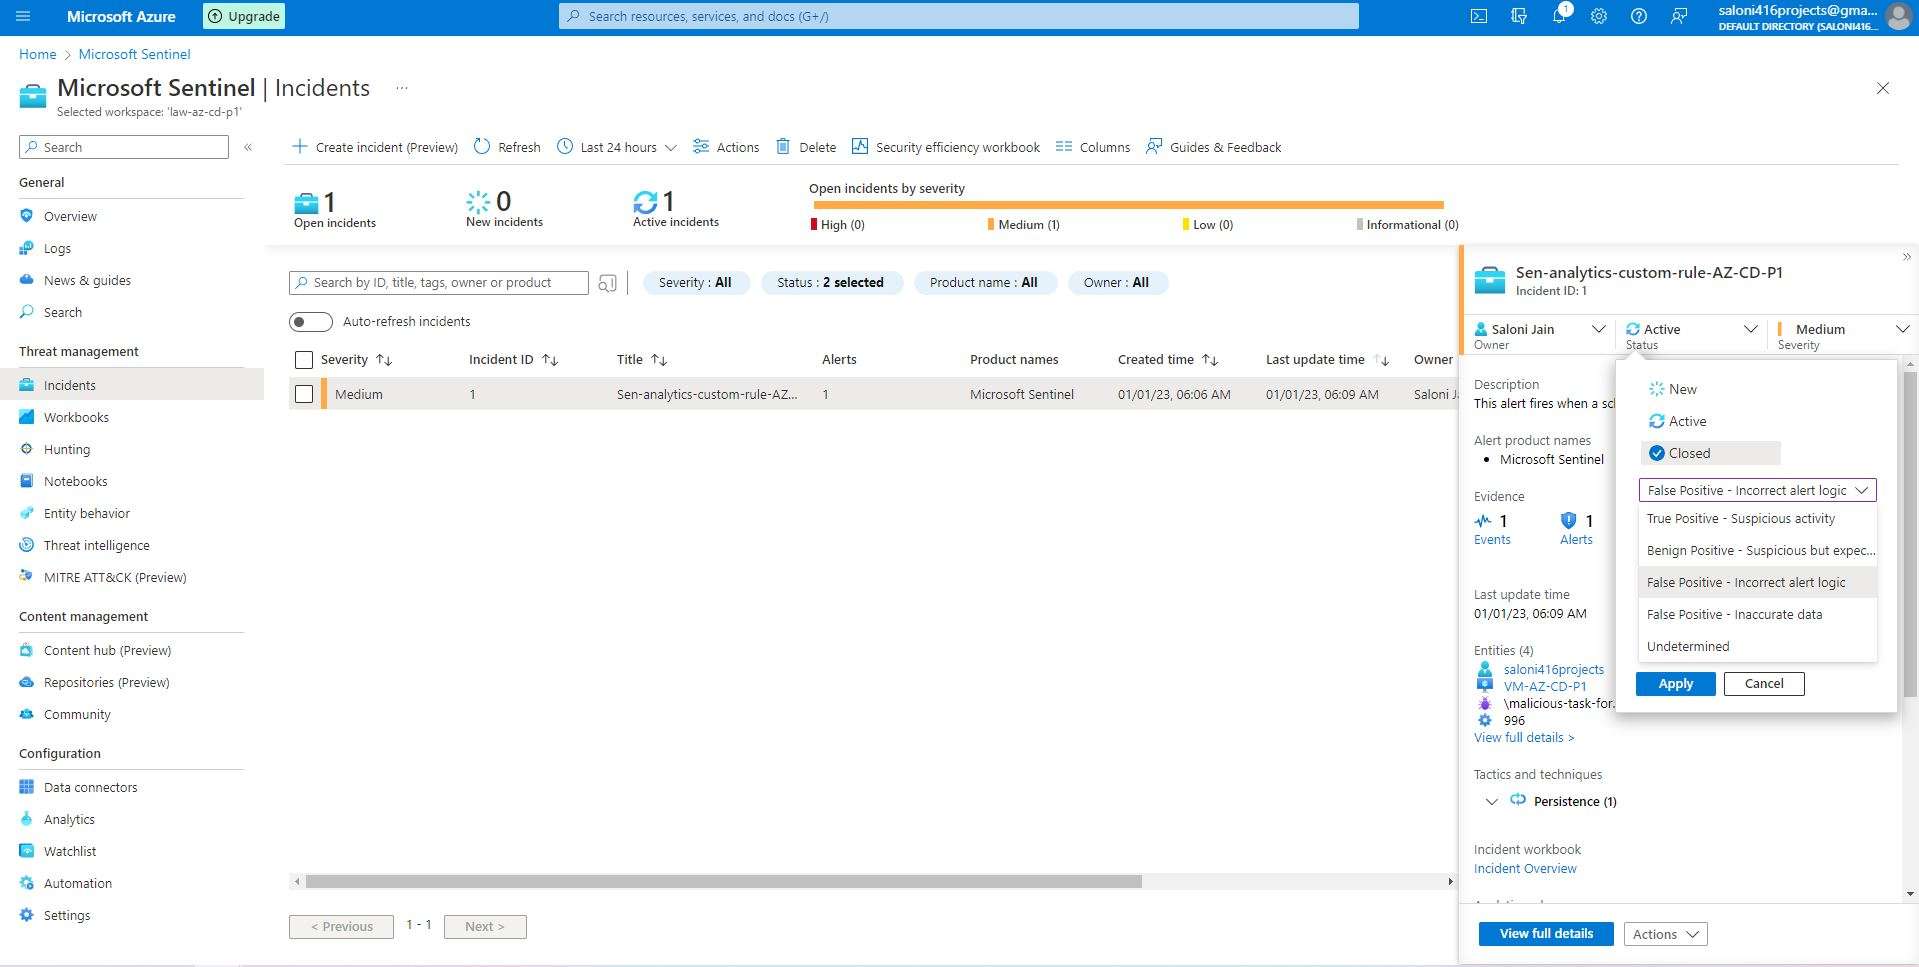Click the Azure Cloud Shell icon

point(1478,16)
